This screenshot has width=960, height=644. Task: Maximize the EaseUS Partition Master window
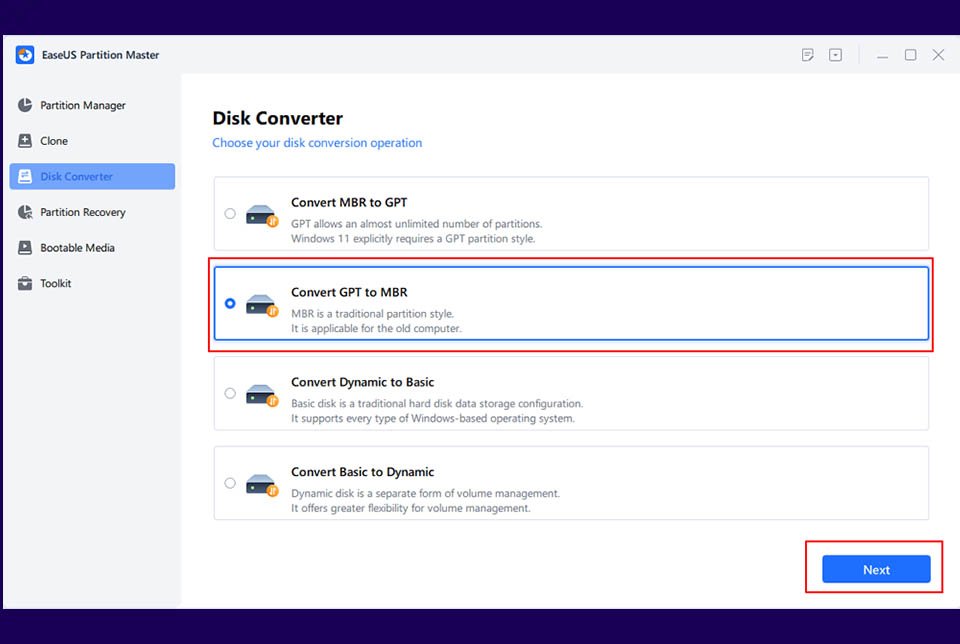pyautogui.click(x=910, y=55)
